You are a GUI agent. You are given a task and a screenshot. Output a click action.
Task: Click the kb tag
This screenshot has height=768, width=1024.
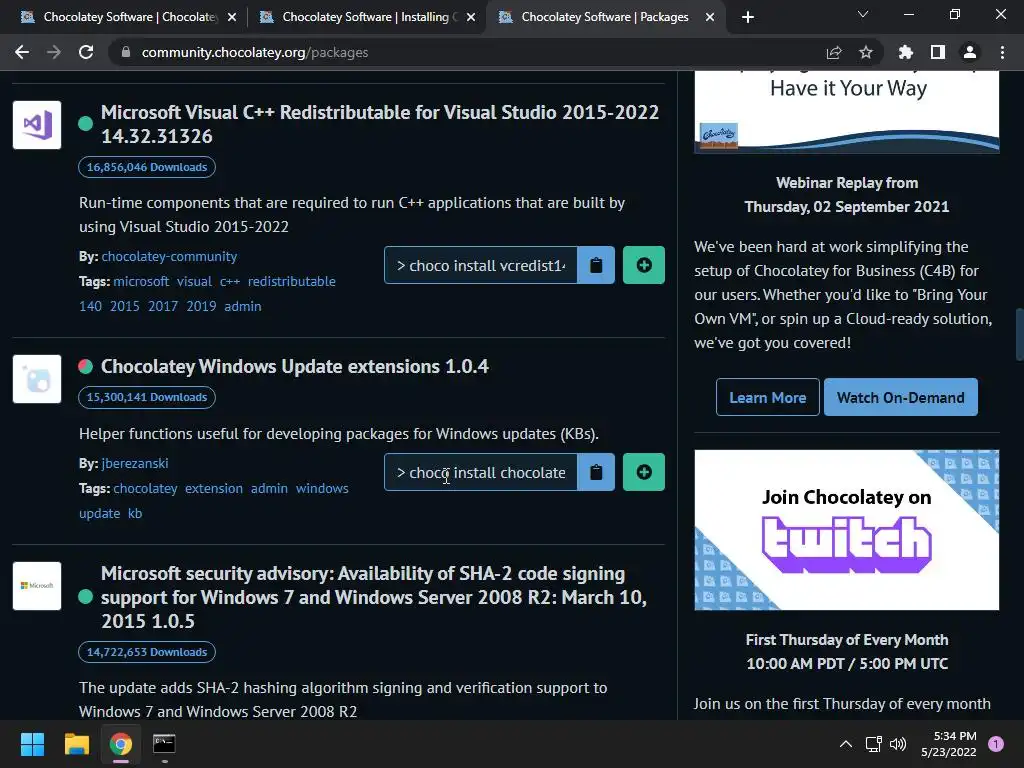click(x=135, y=513)
